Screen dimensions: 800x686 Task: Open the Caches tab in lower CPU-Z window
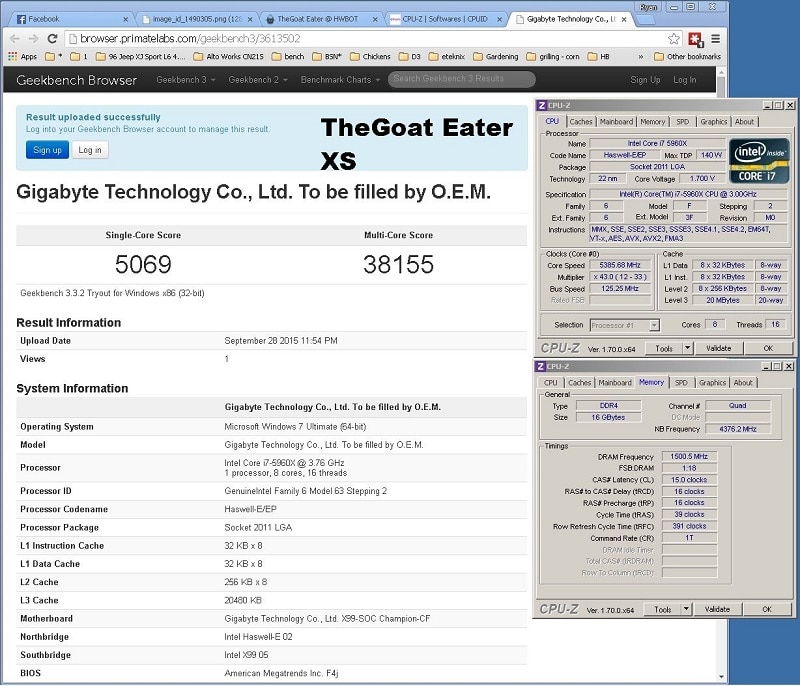(x=580, y=383)
